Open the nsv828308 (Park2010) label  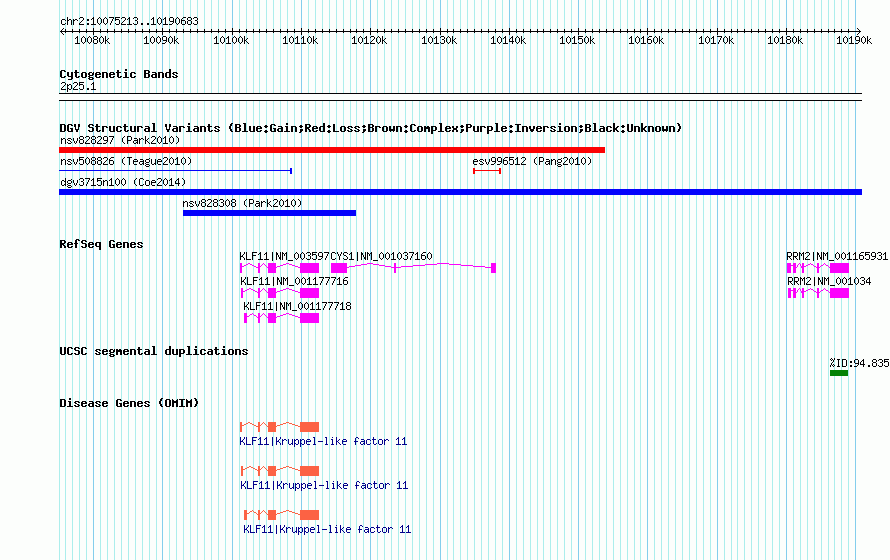[242, 203]
